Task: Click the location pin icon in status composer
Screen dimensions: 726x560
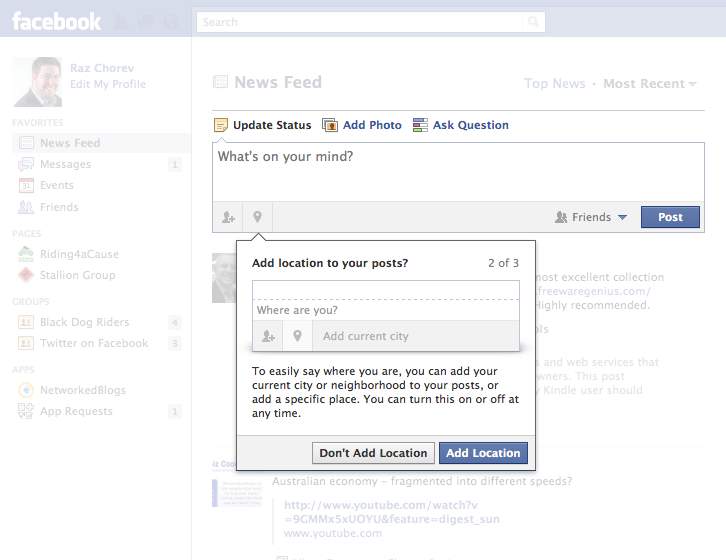Action: (x=257, y=217)
